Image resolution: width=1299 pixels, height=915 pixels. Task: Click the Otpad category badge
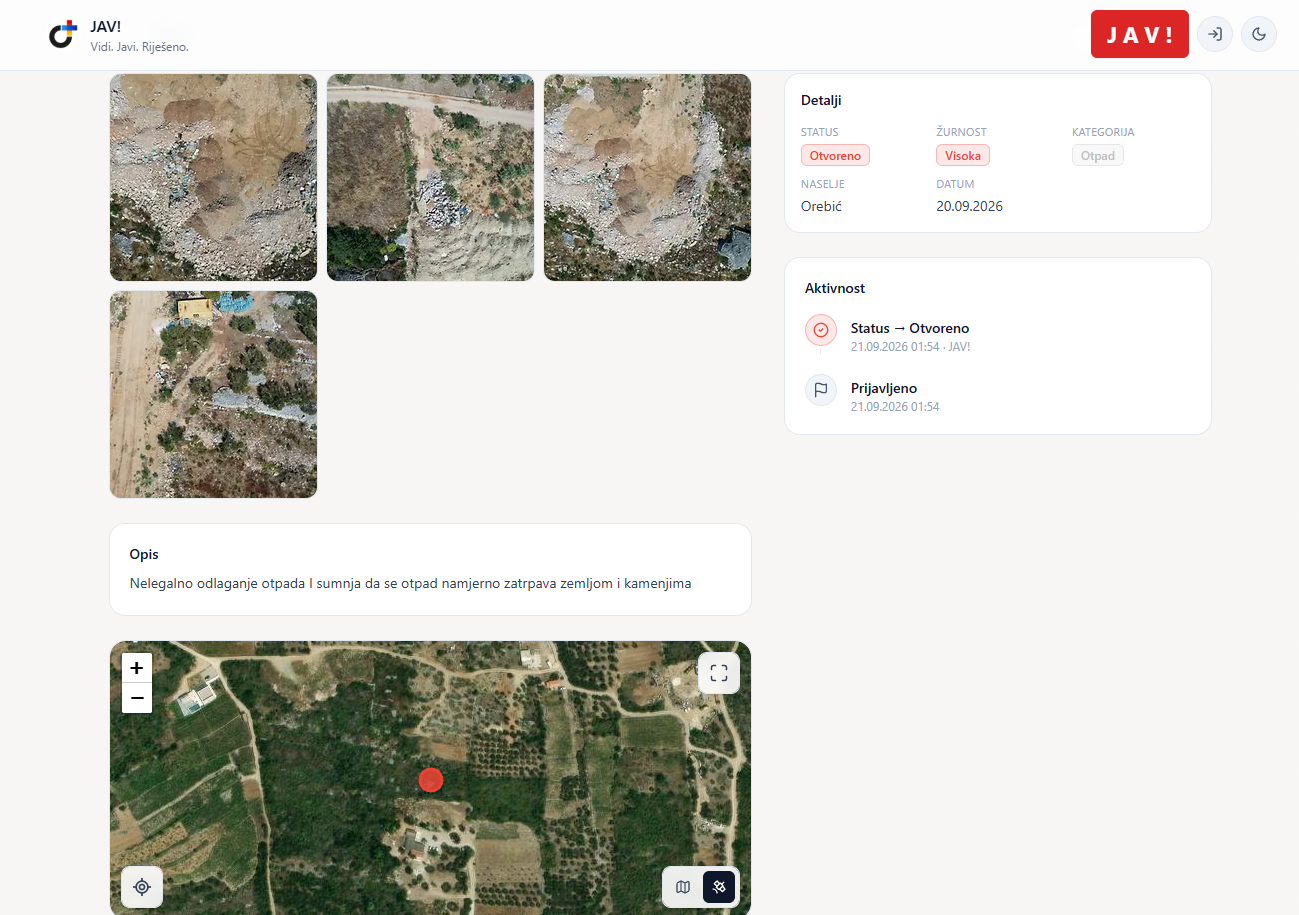[1098, 156]
